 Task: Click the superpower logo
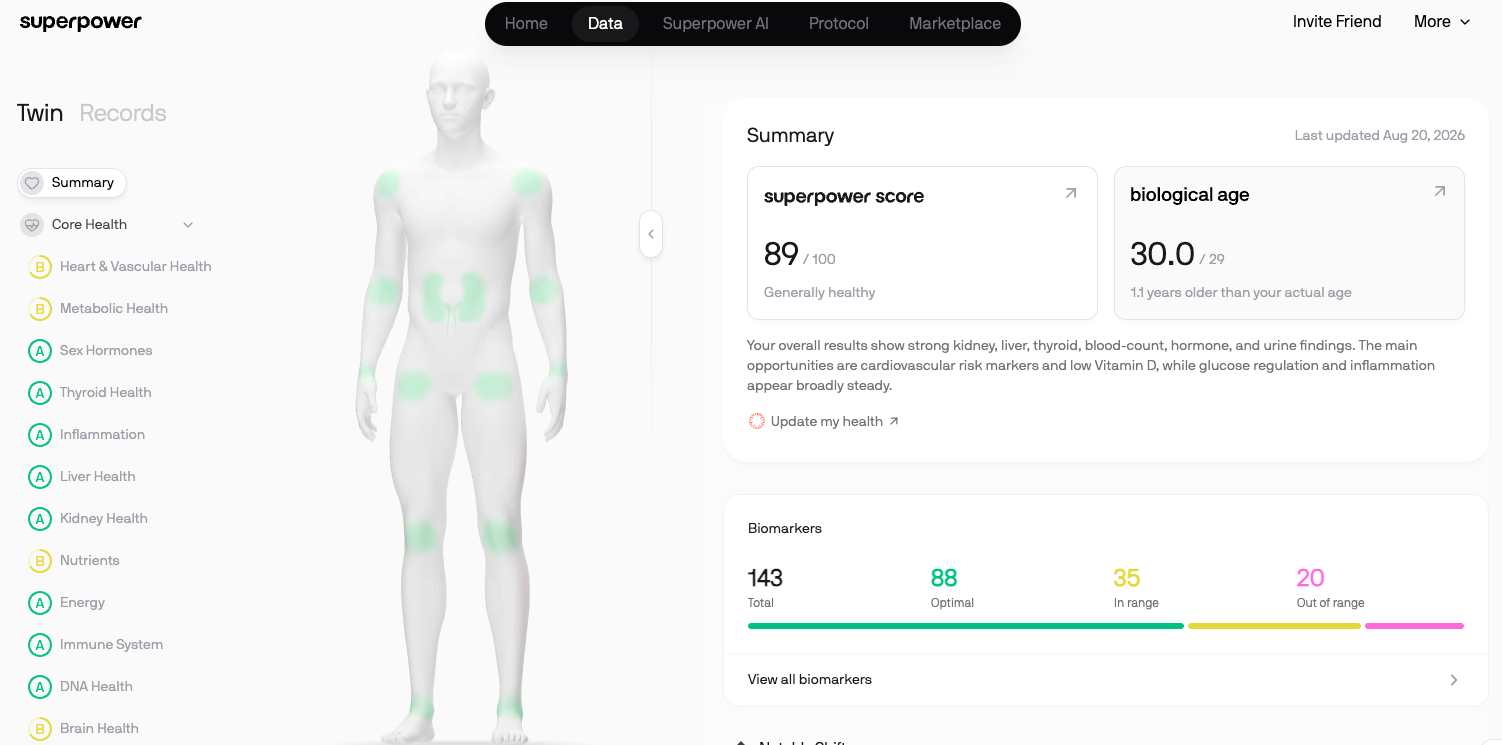[81, 22]
